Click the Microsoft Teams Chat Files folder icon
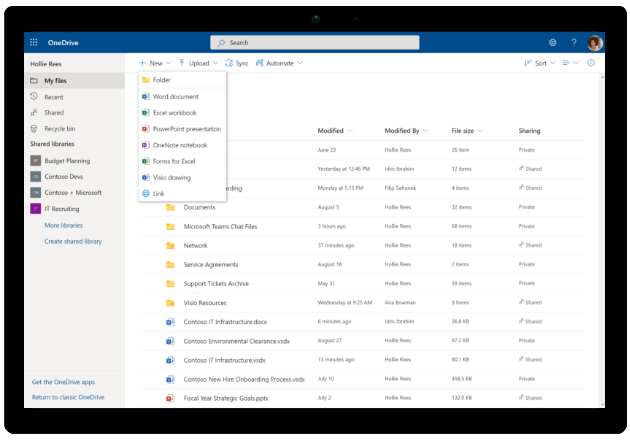630x440 pixels. pos(170,226)
